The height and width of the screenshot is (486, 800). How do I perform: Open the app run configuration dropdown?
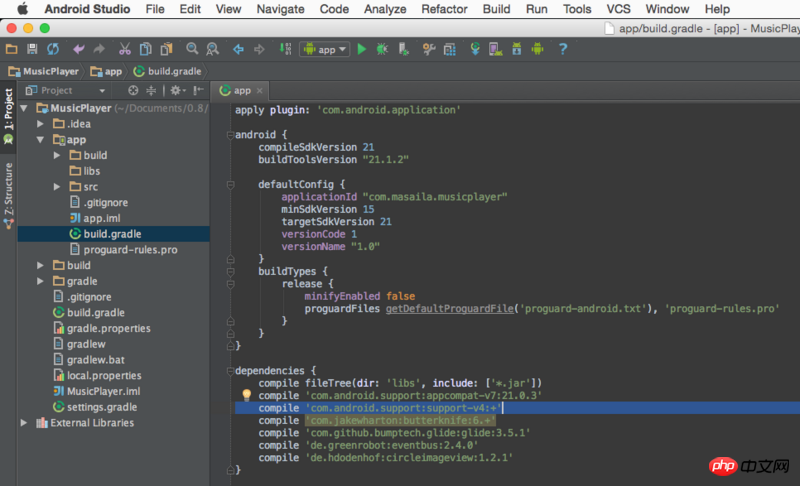(x=324, y=49)
